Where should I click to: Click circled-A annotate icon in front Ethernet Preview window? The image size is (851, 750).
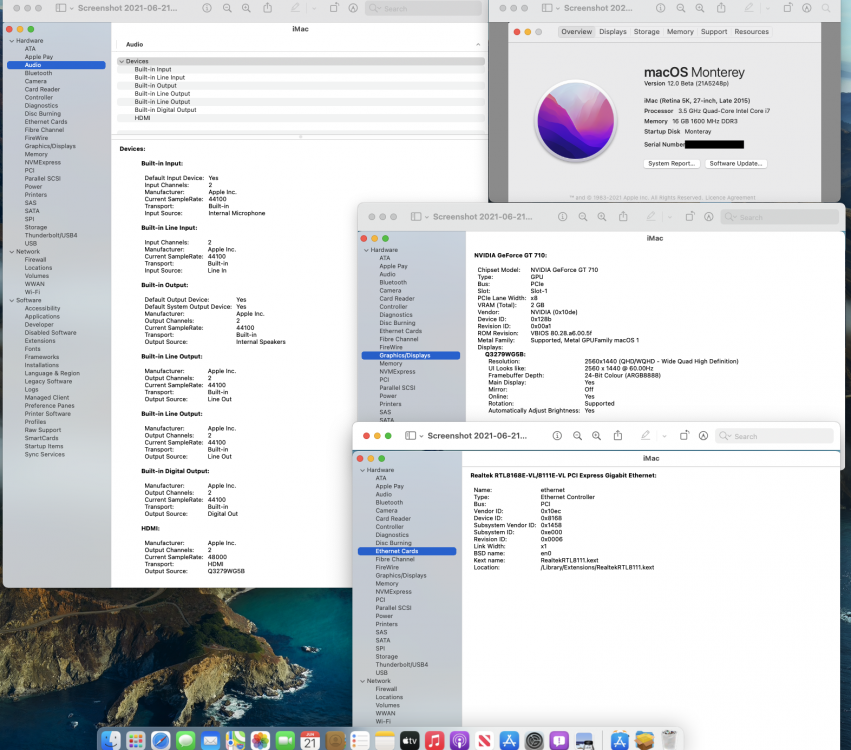click(x=703, y=436)
